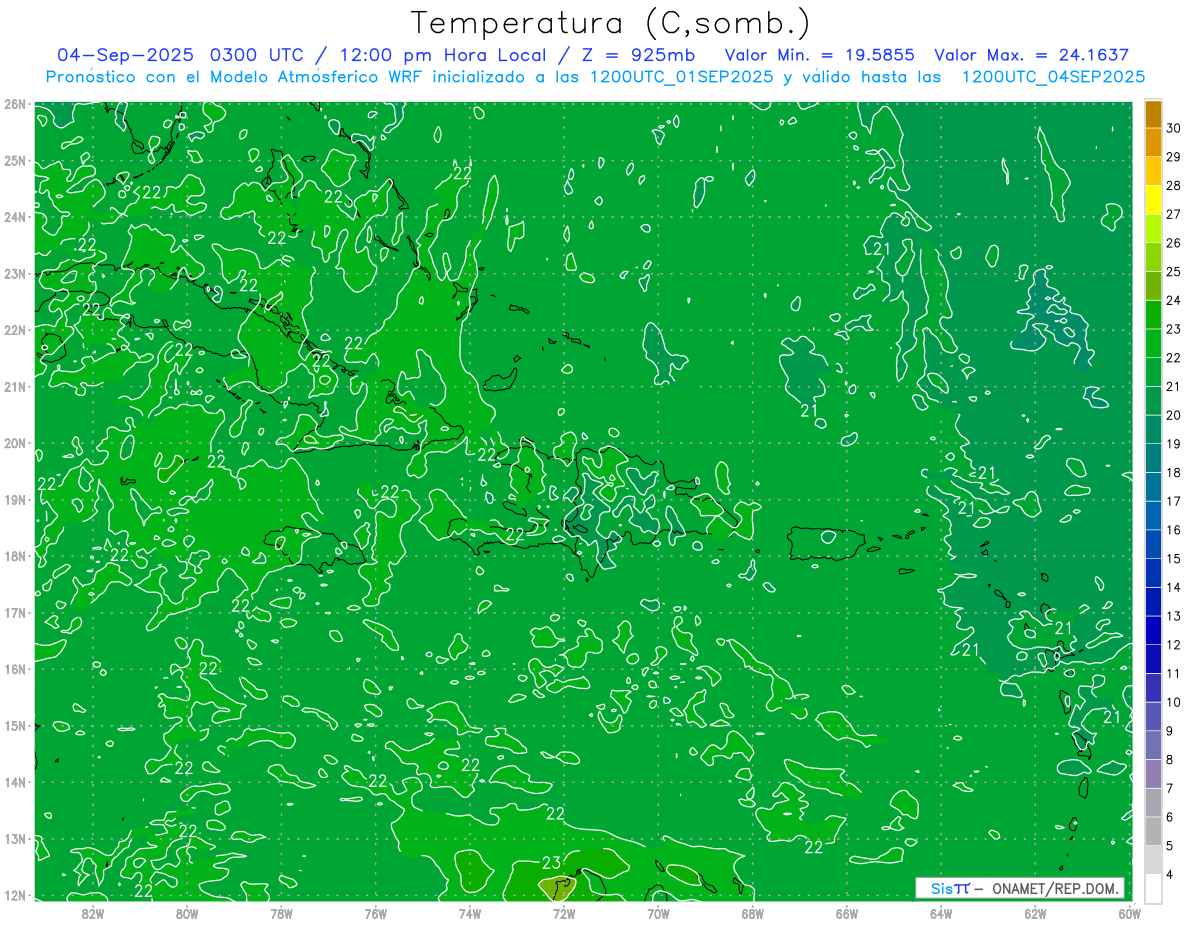Click the '14N' latitude label
This screenshot has height=927, width=1200.
pyautogui.click(x=15, y=782)
